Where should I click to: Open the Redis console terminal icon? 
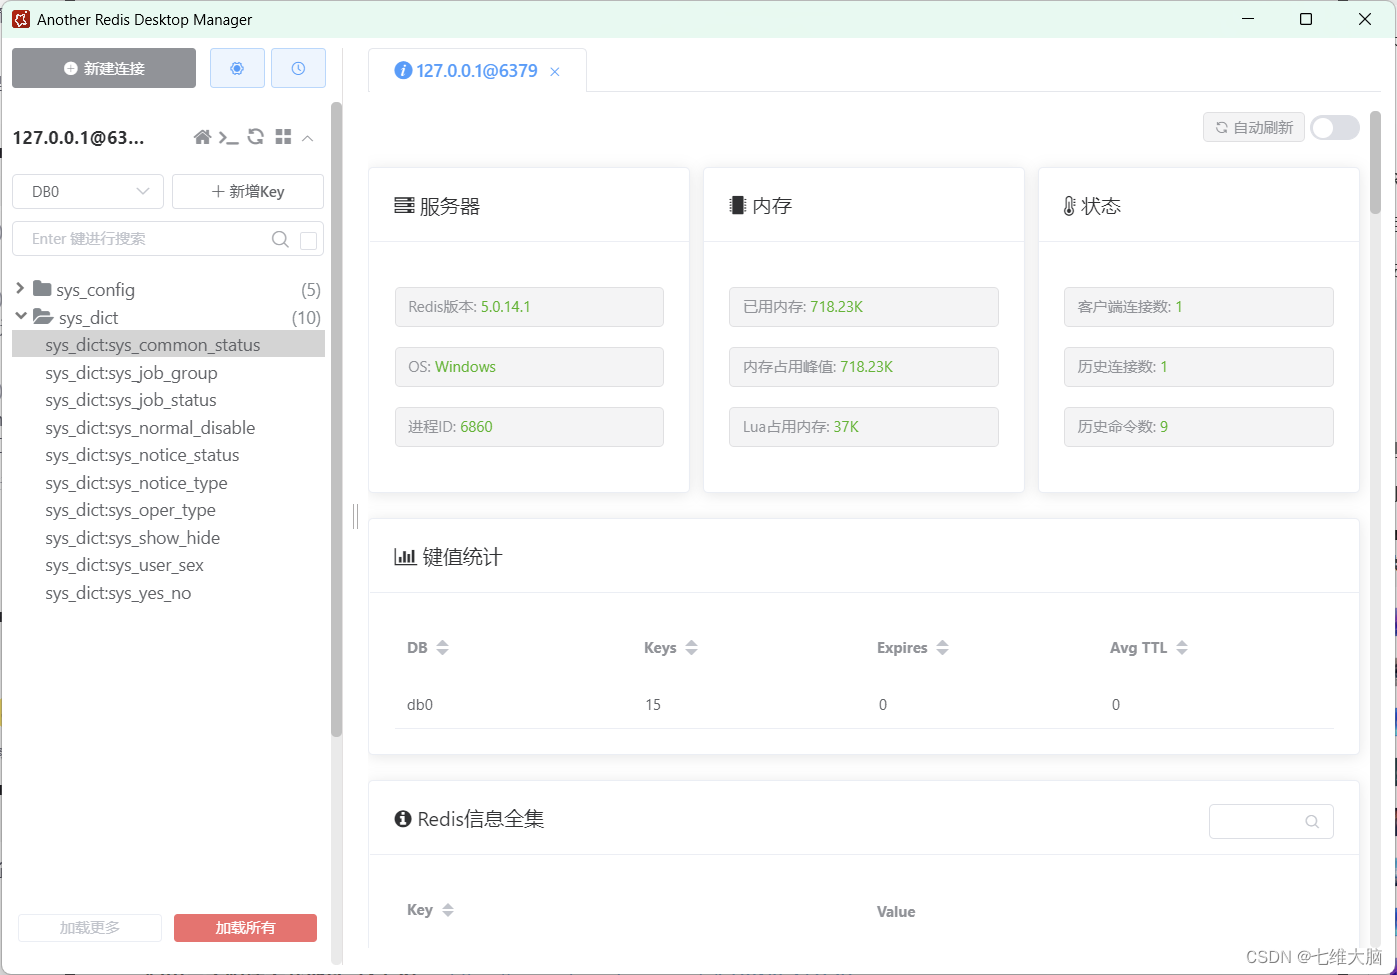228,137
